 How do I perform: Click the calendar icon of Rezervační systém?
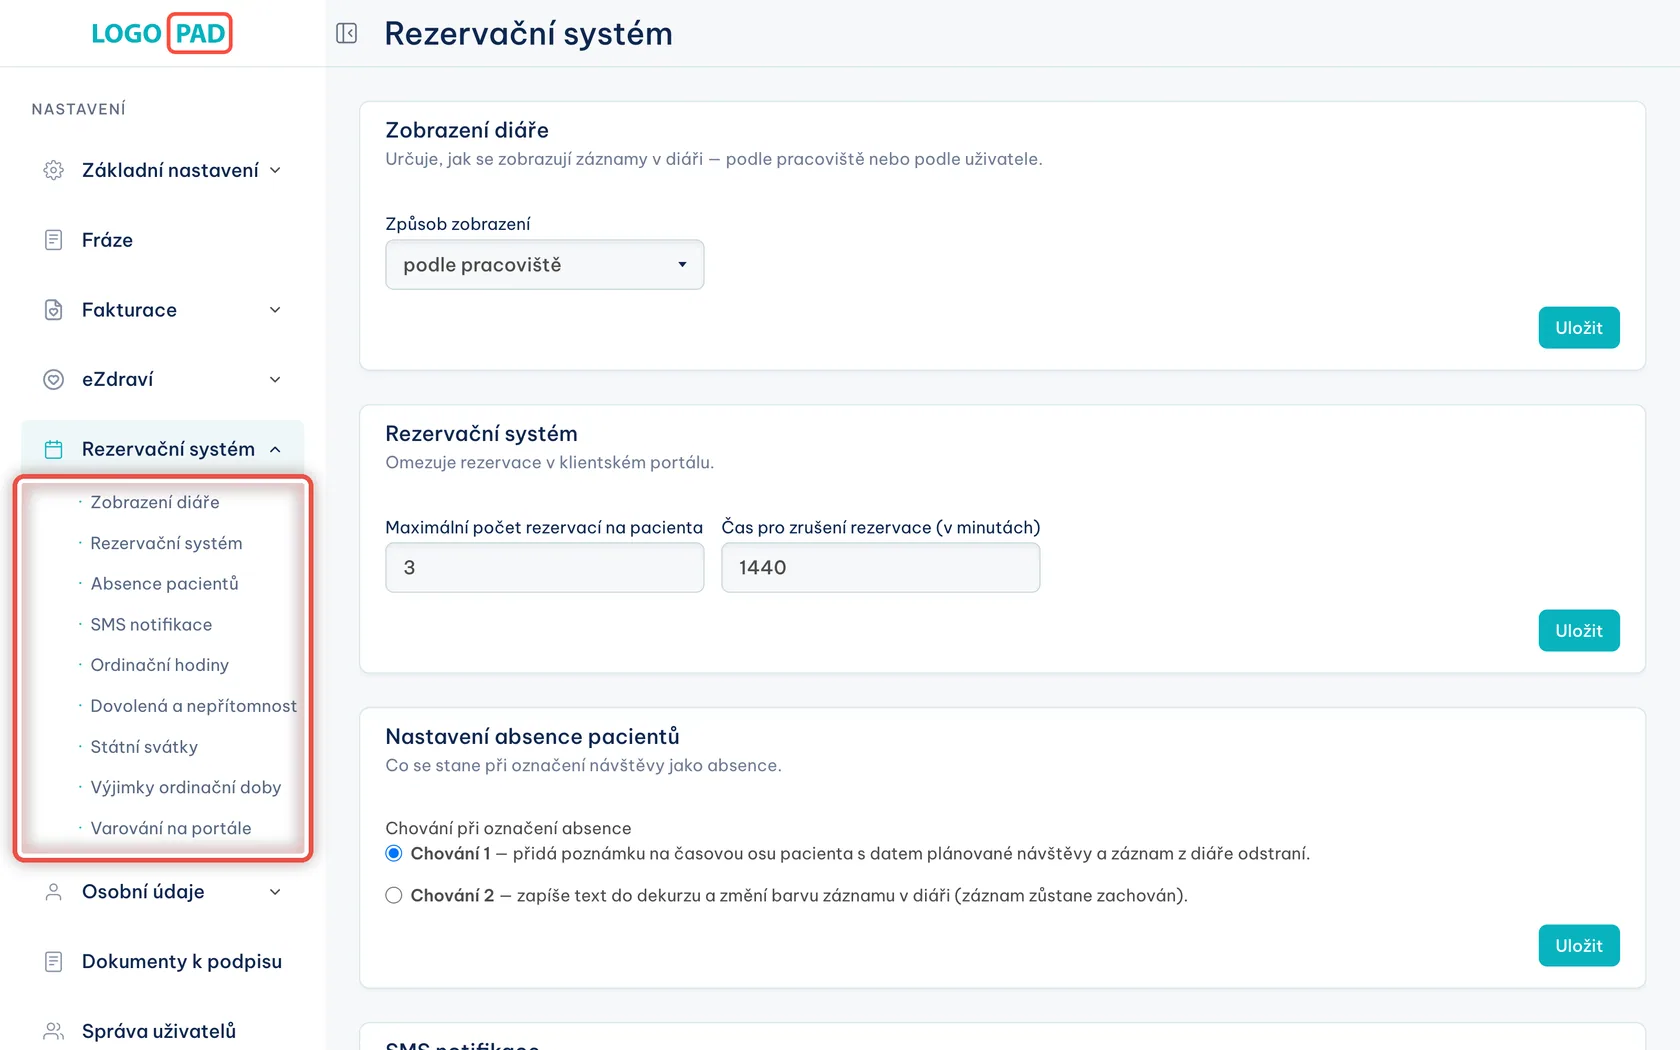click(x=54, y=449)
